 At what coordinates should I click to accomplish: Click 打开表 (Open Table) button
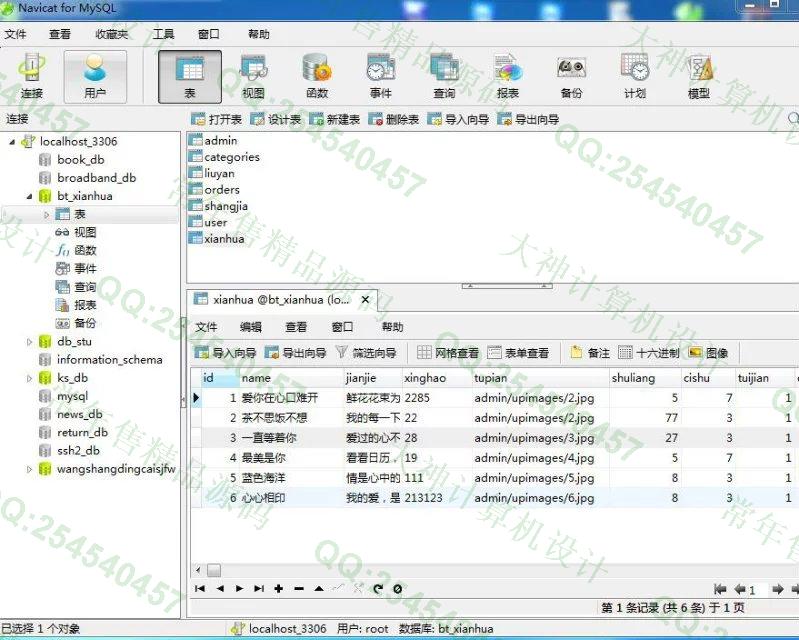click(217, 119)
